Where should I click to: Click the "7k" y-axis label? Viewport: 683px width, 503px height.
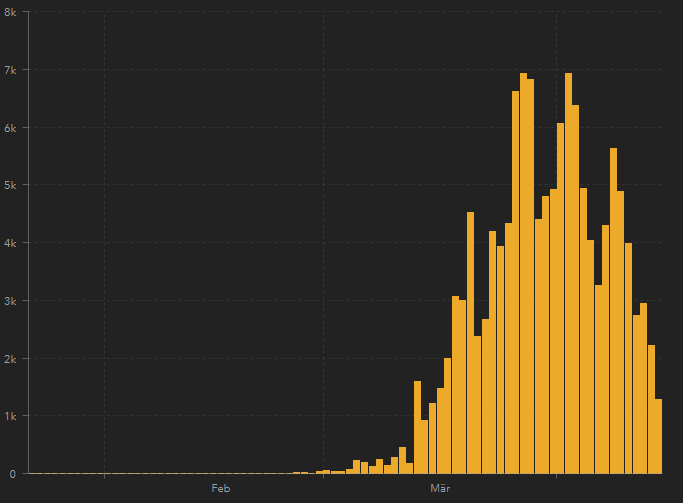pyautogui.click(x=10, y=70)
